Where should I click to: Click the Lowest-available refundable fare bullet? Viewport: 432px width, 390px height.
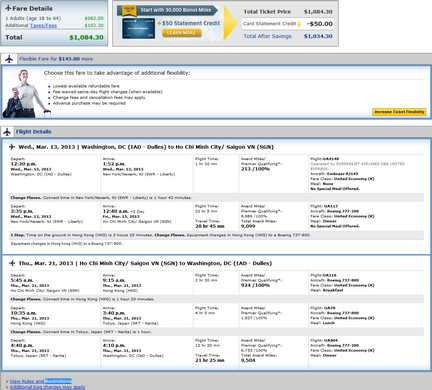[86, 86]
